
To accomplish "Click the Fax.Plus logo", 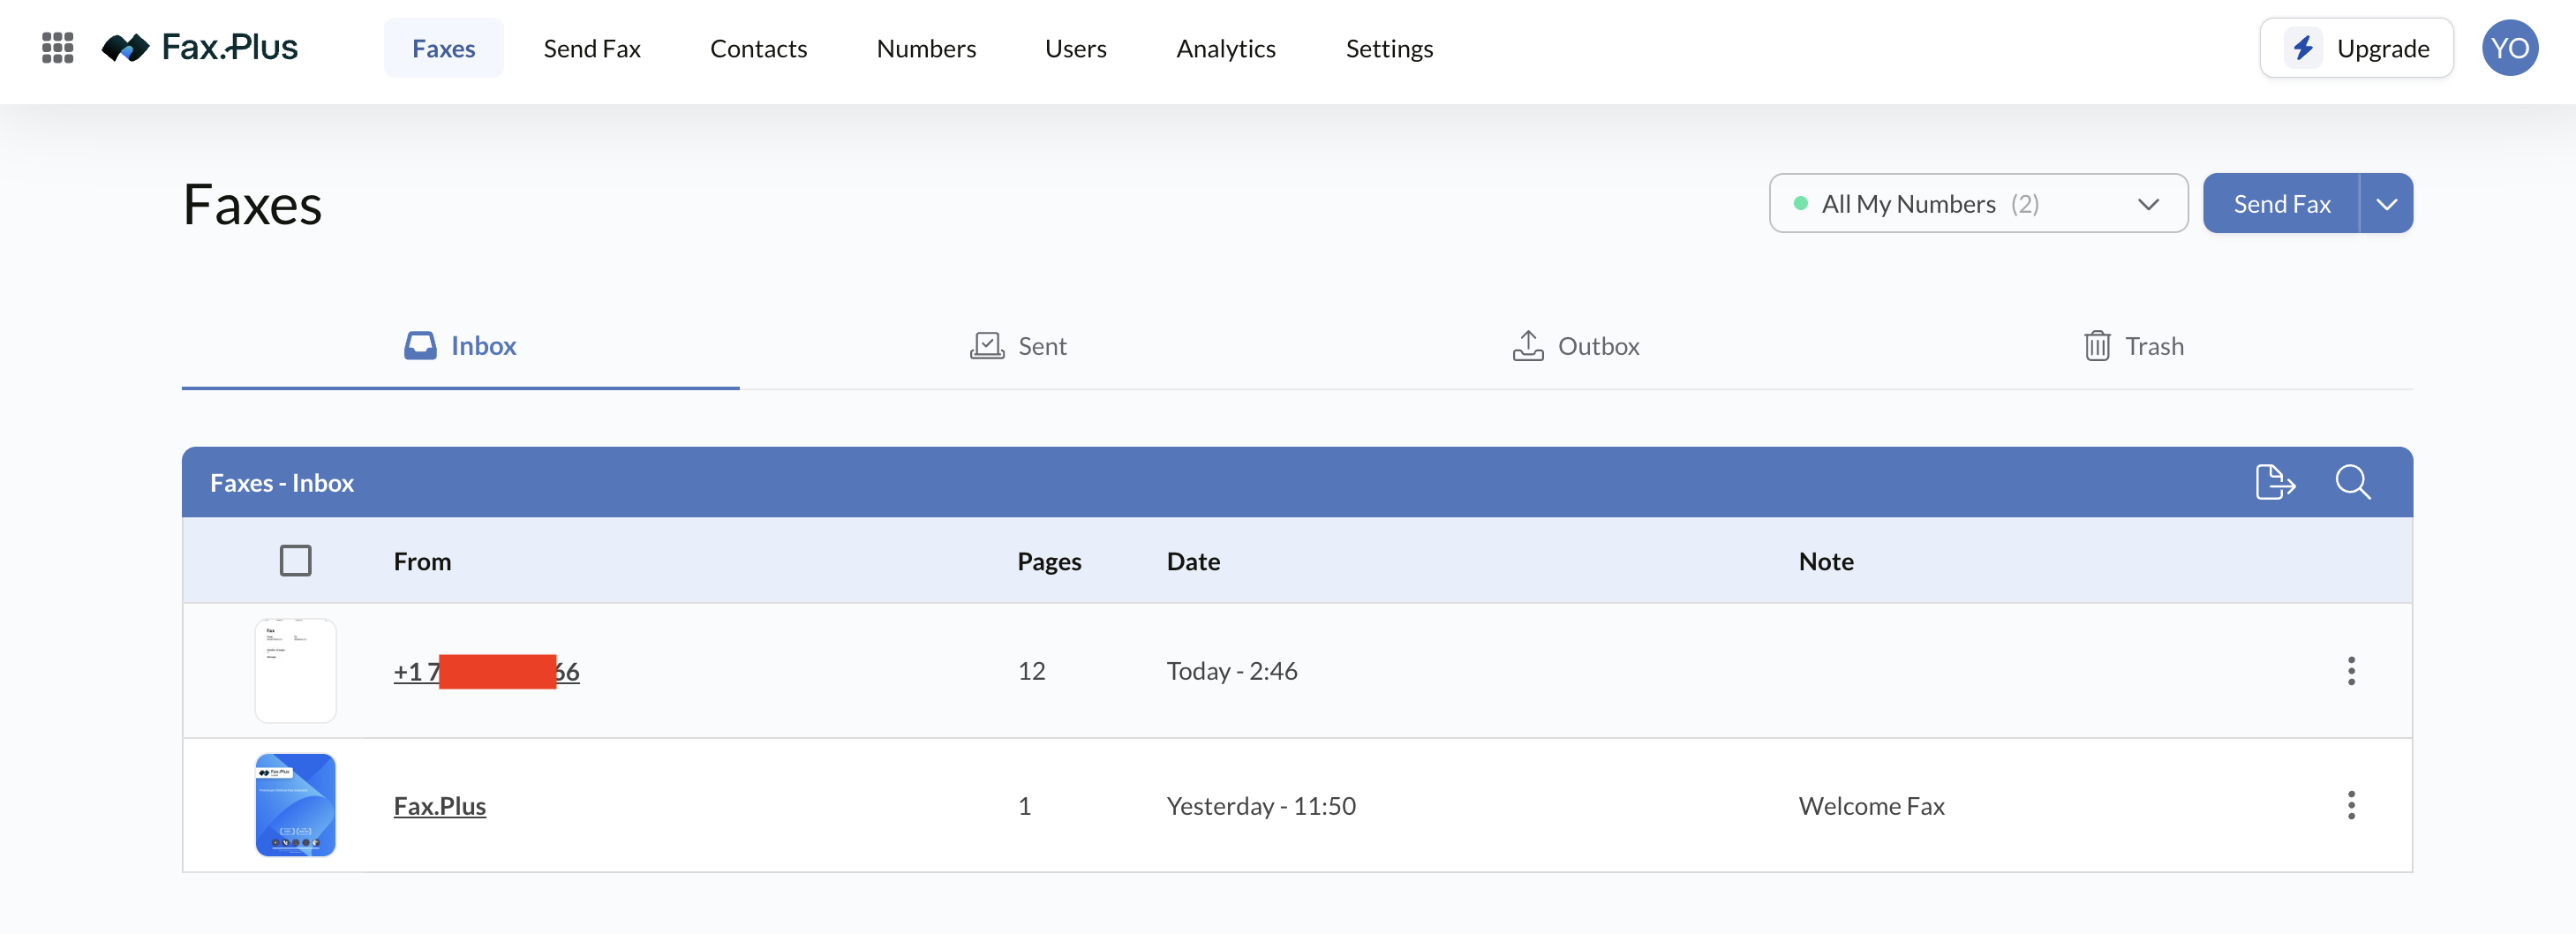I will tap(200, 47).
